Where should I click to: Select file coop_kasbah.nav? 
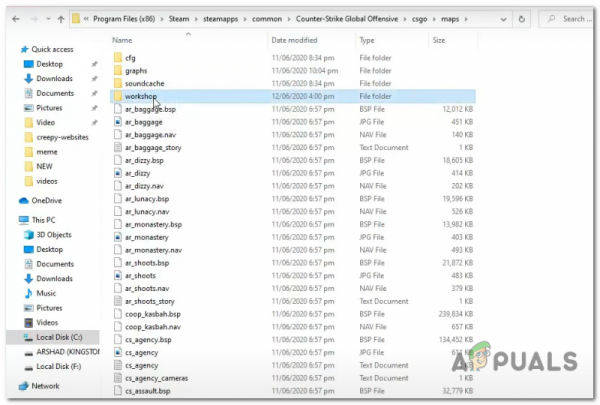point(153,327)
